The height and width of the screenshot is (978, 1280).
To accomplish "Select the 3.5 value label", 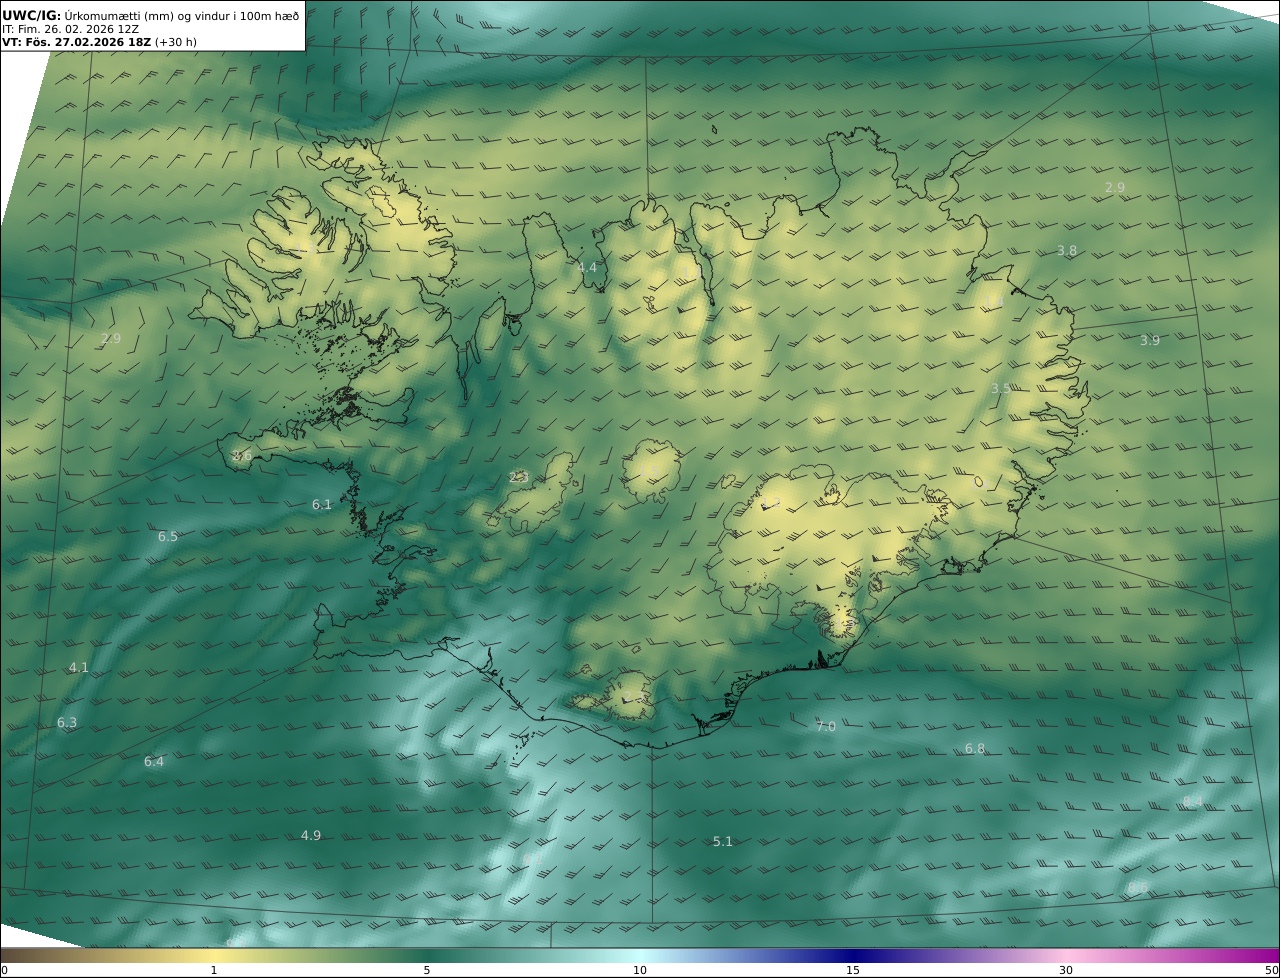I will click(x=1000, y=389).
